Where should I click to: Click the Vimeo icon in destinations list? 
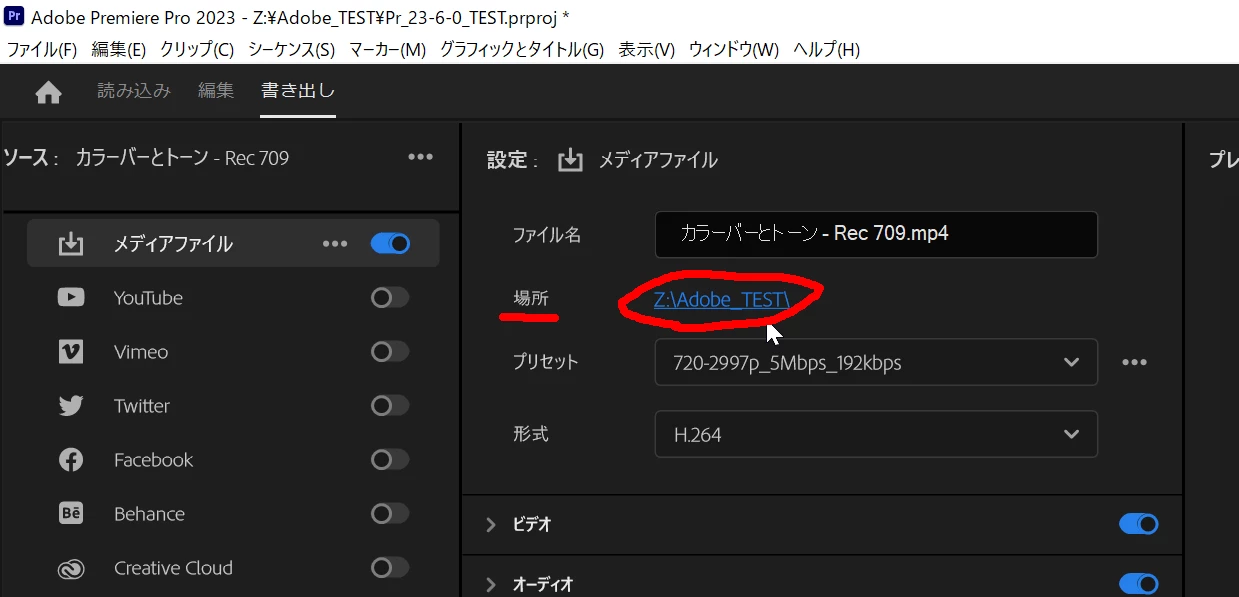[71, 351]
